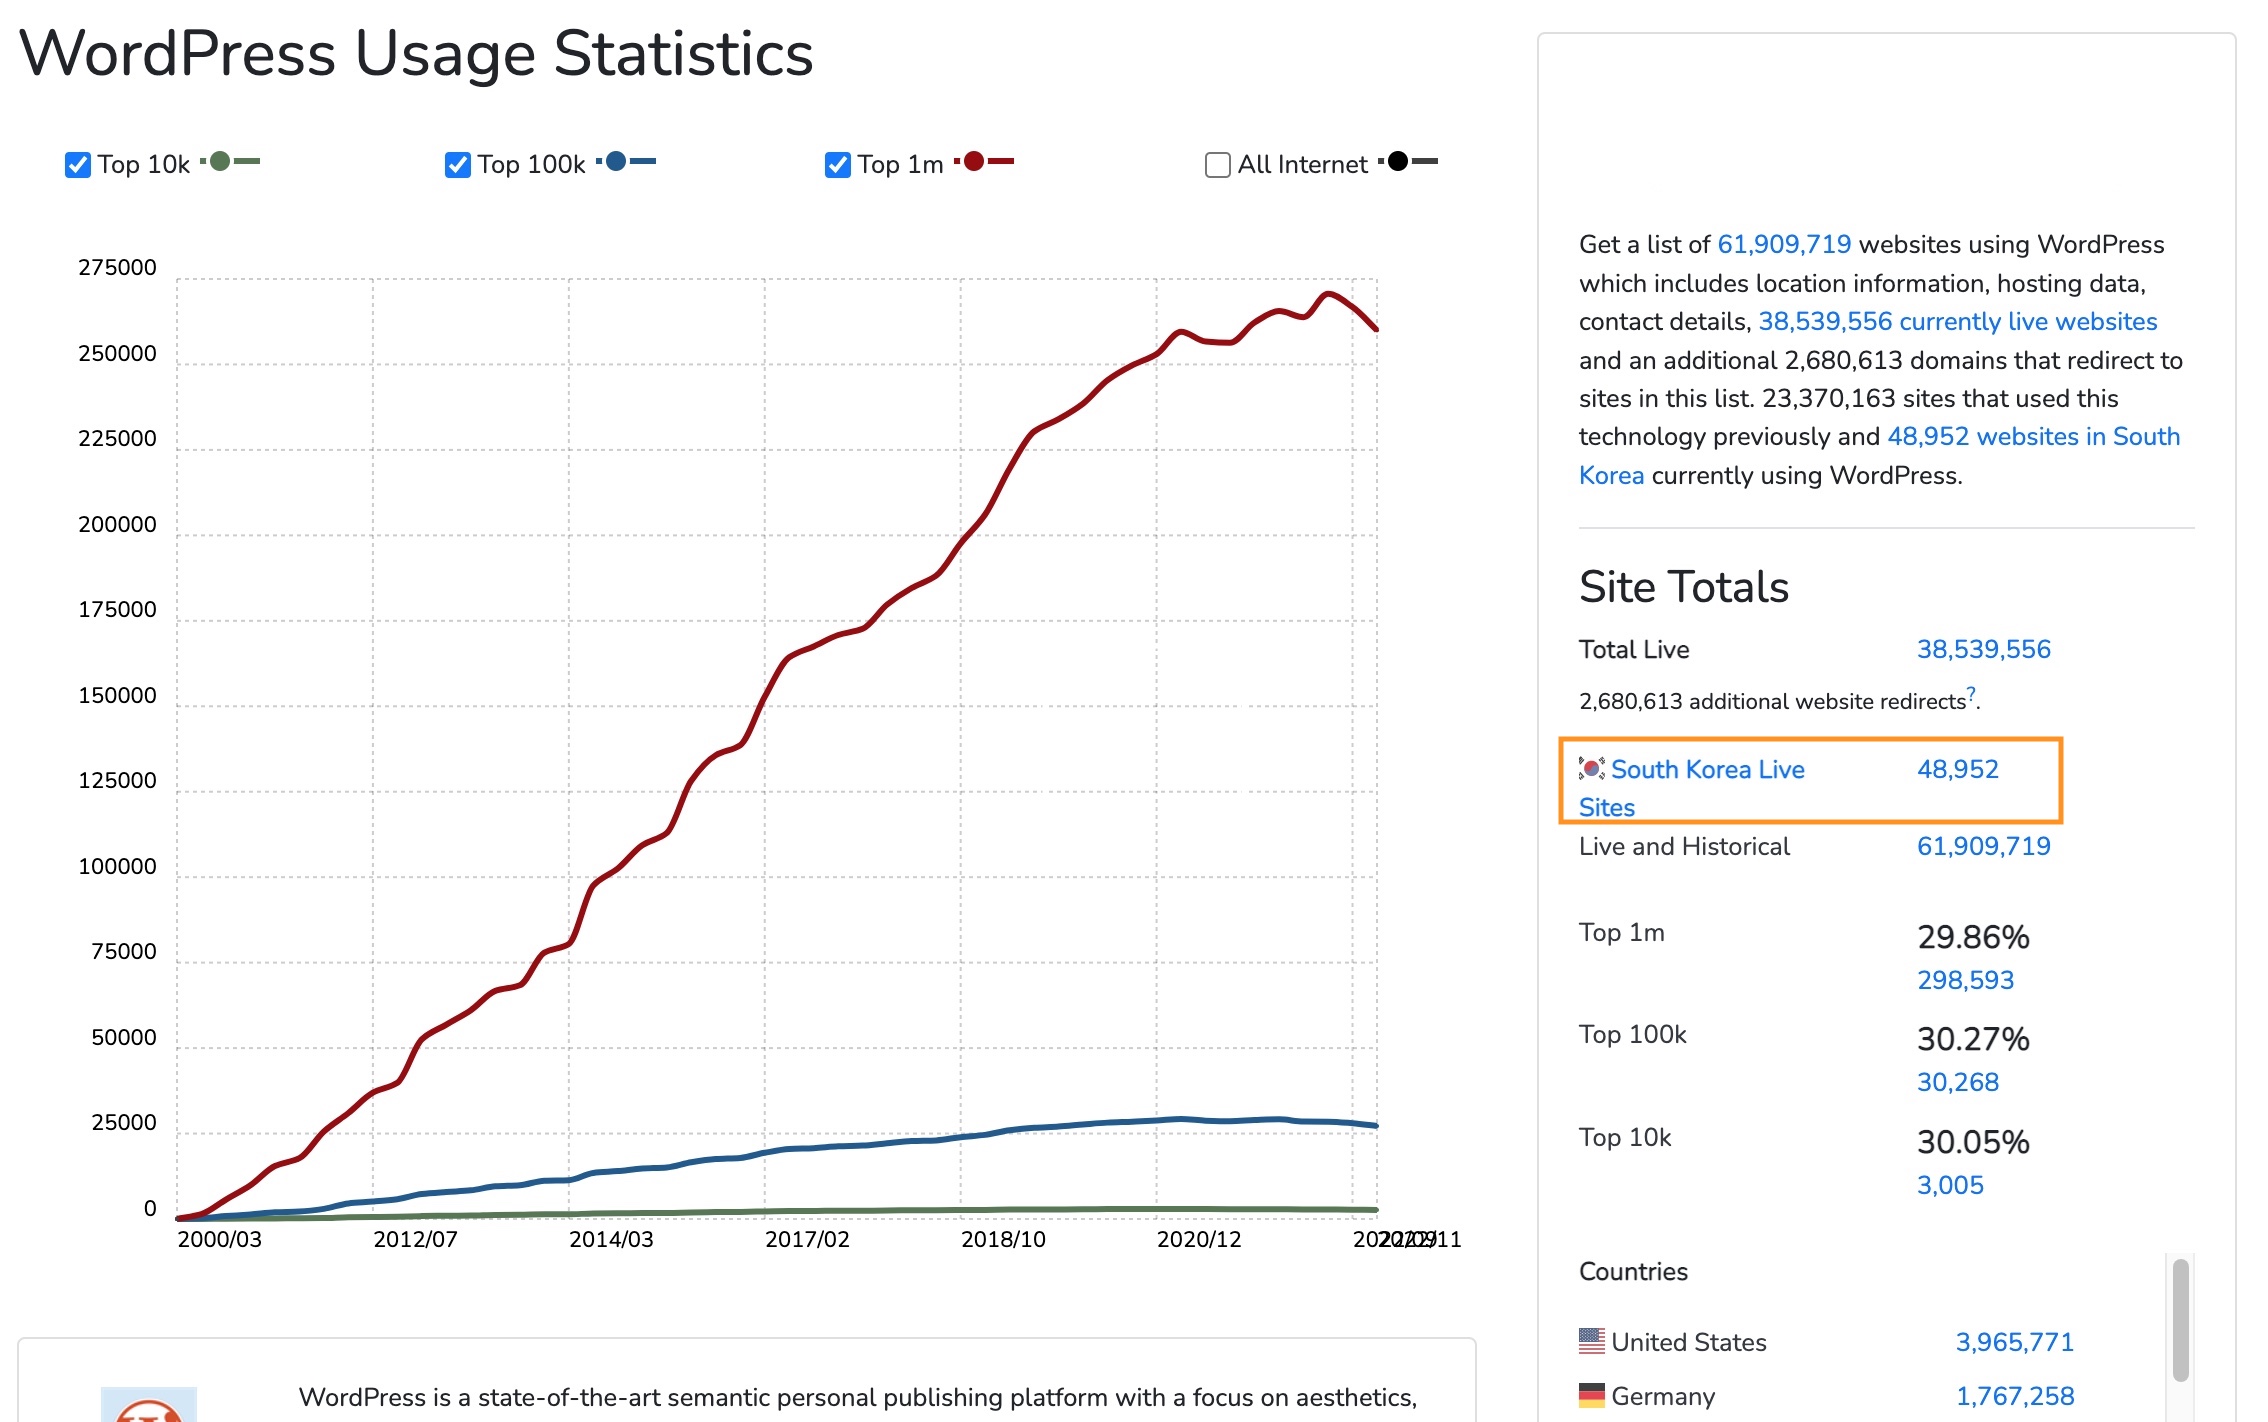The width and height of the screenshot is (2268, 1422).
Task: Enable the All Internet checkbox
Action: [x=1217, y=165]
